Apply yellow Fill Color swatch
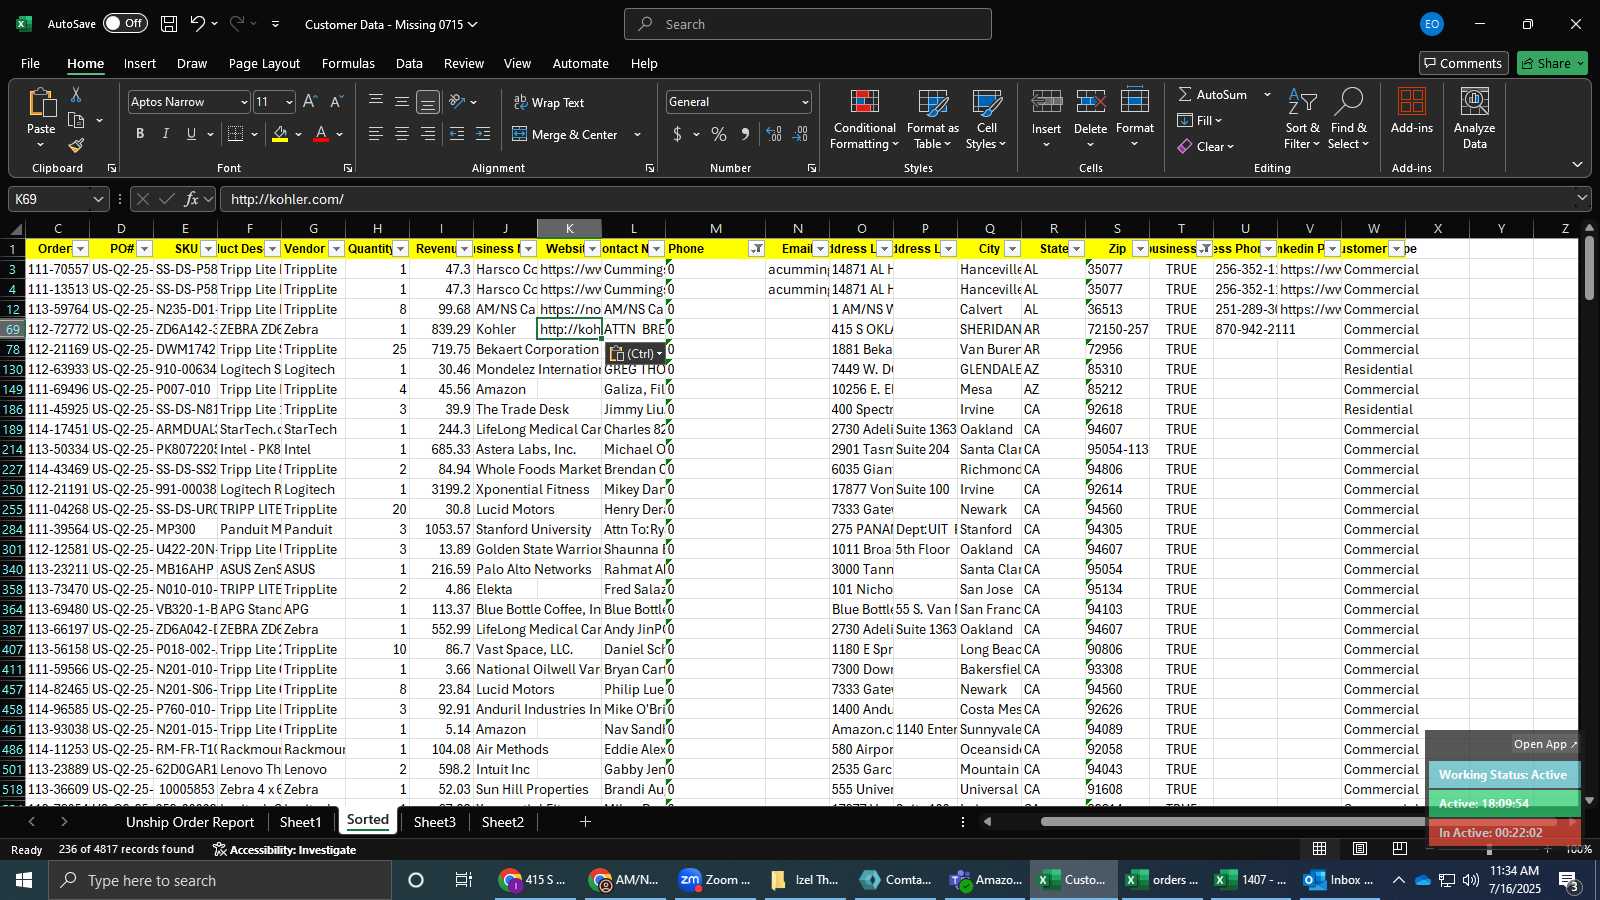 pyautogui.click(x=280, y=134)
